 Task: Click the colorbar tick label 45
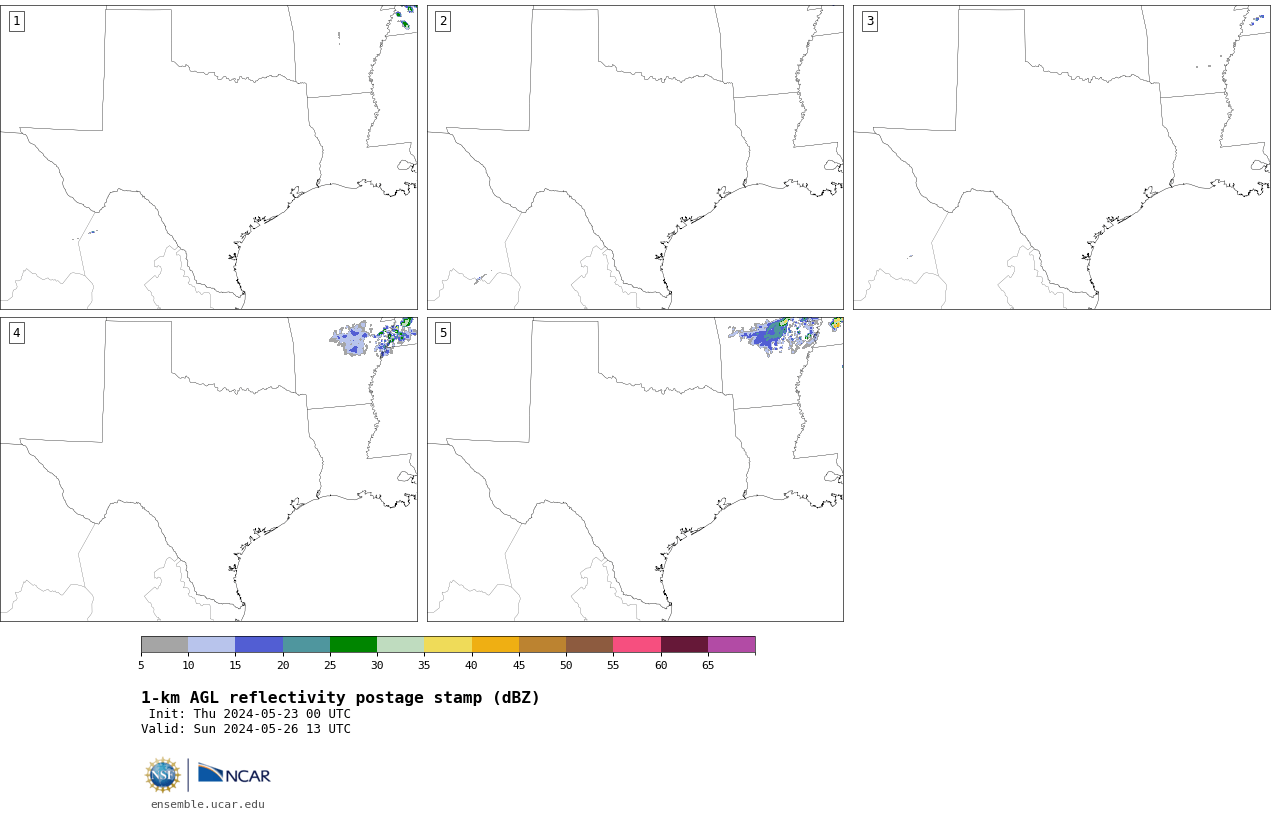click(x=519, y=665)
